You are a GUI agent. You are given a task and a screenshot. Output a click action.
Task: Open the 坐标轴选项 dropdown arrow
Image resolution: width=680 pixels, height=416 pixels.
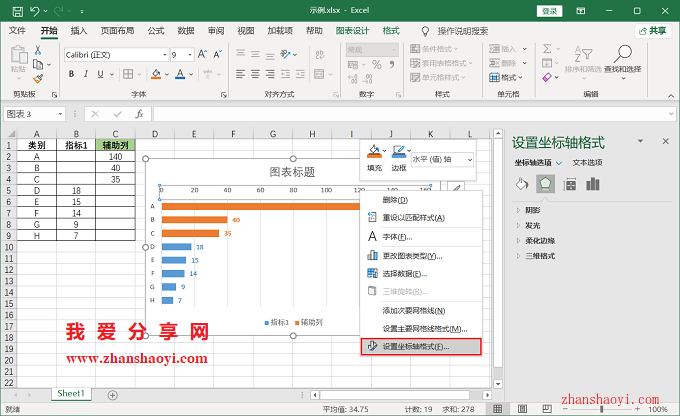(559, 163)
